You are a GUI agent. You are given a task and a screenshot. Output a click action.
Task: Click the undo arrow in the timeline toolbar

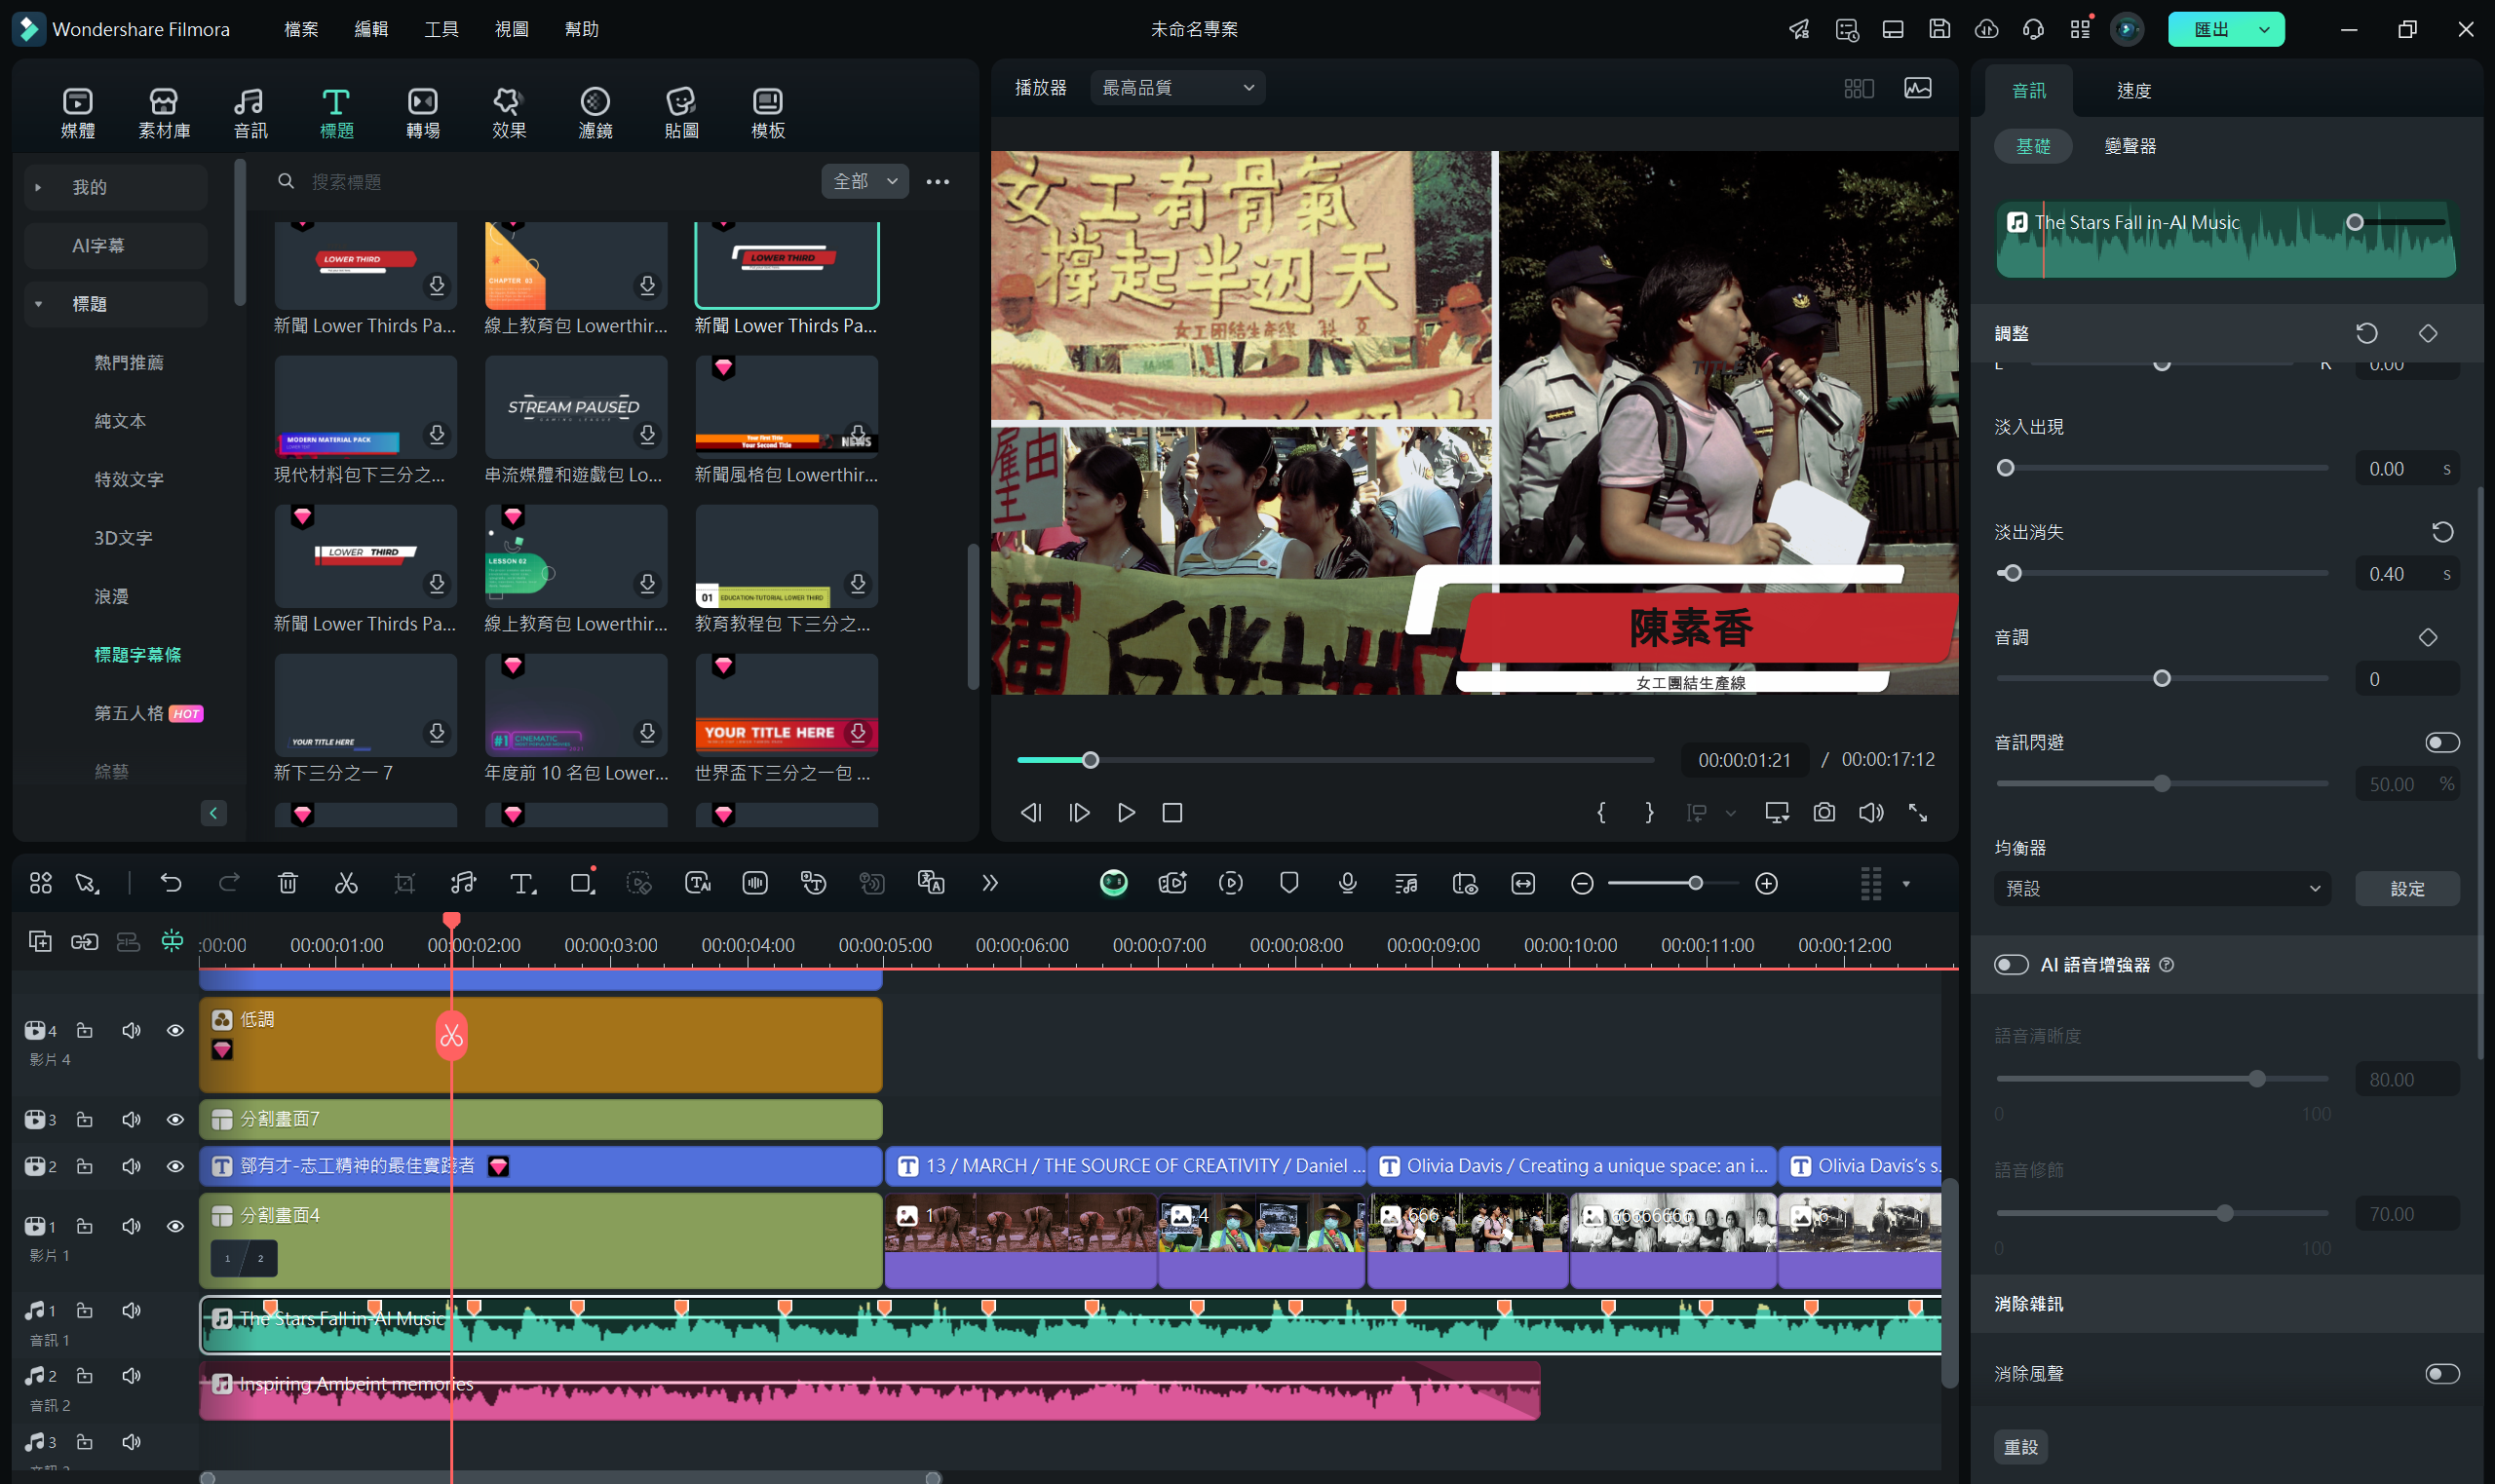coord(171,883)
